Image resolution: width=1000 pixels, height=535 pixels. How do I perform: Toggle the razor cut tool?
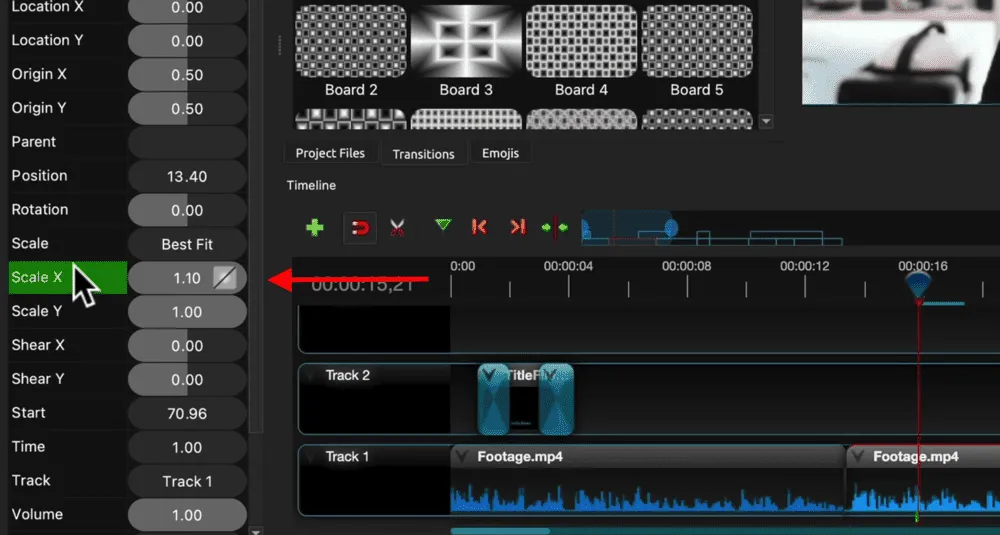(x=398, y=227)
